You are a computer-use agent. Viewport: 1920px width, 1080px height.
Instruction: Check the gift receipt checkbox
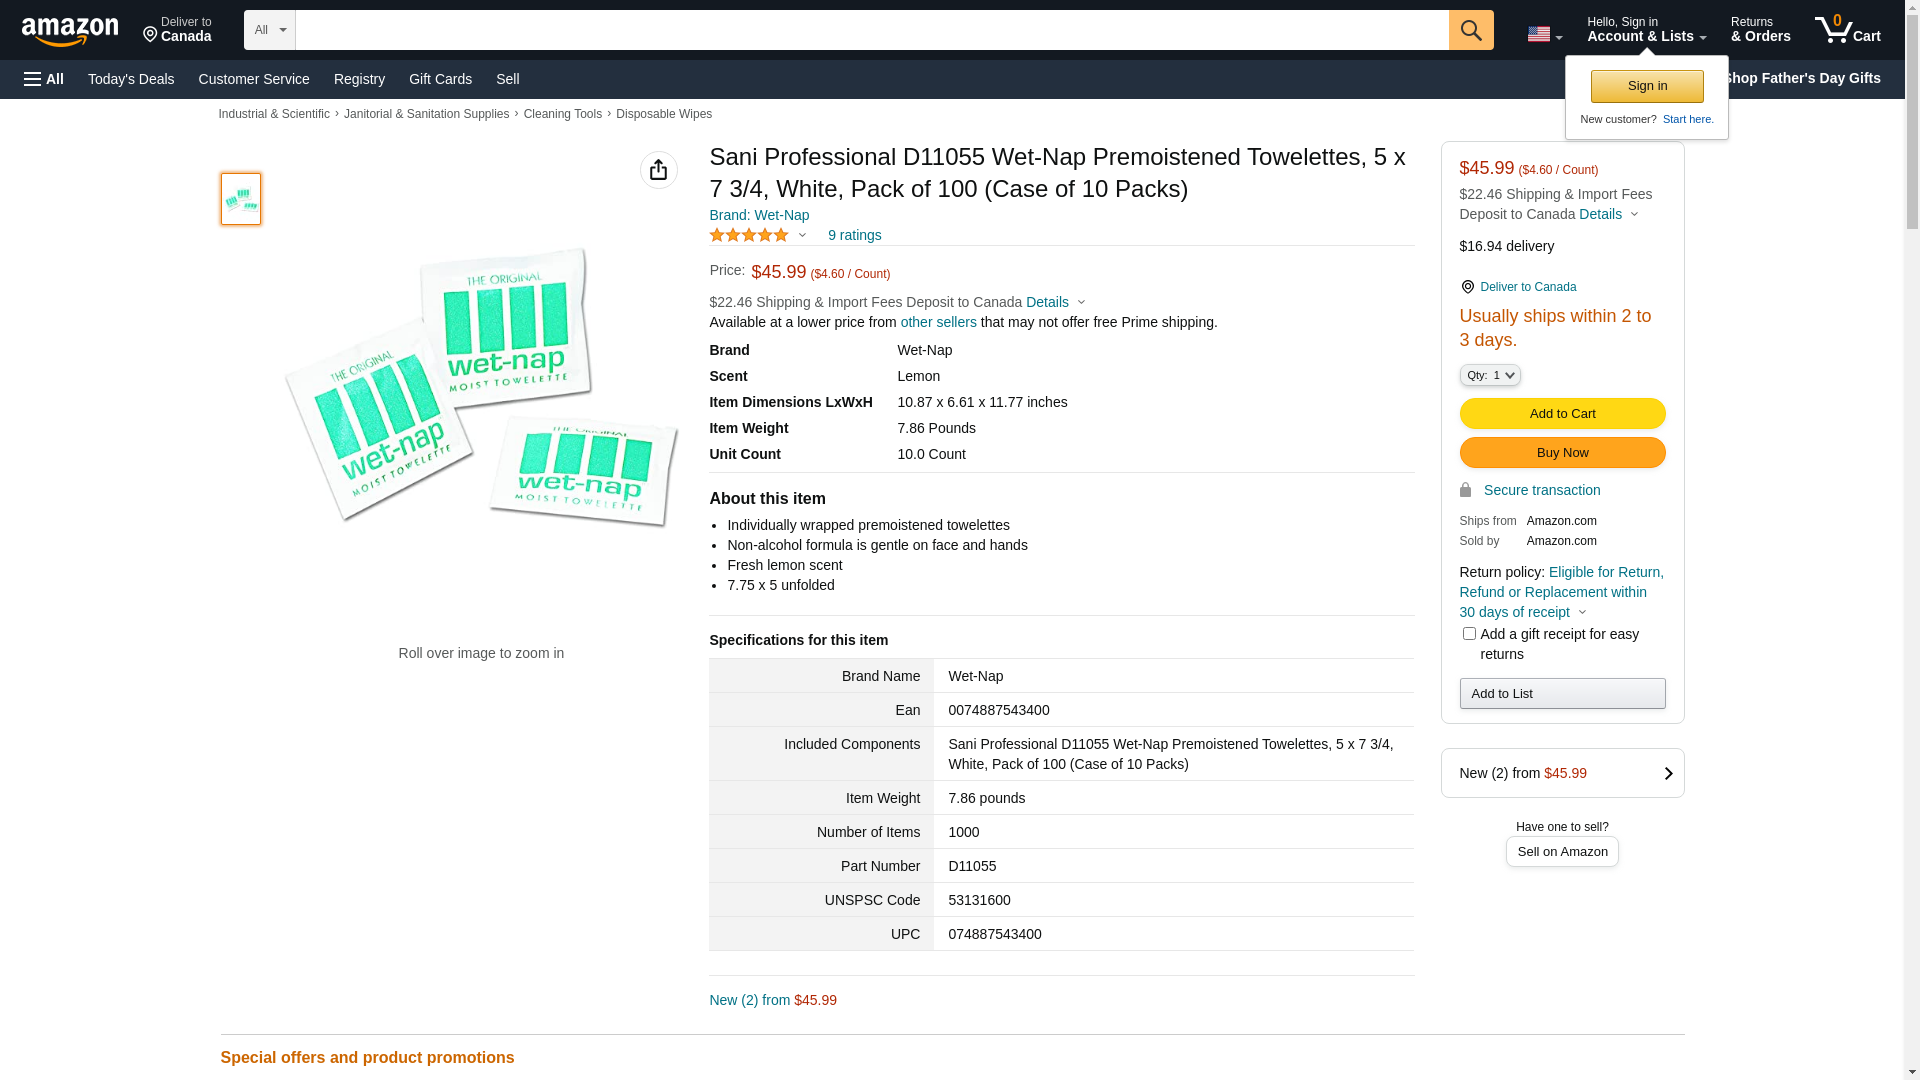point(1469,633)
